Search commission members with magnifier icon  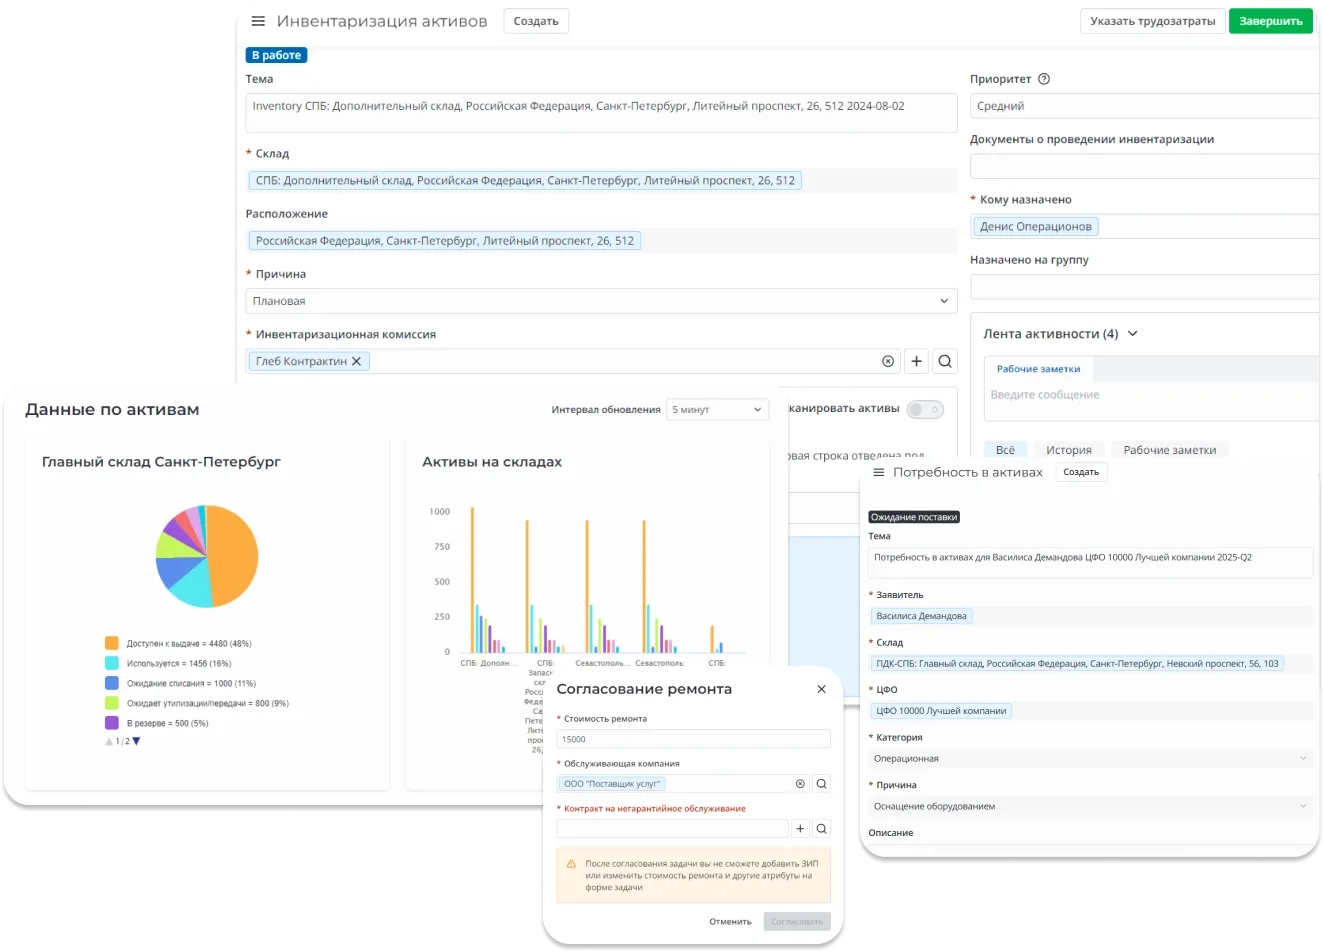[945, 361]
